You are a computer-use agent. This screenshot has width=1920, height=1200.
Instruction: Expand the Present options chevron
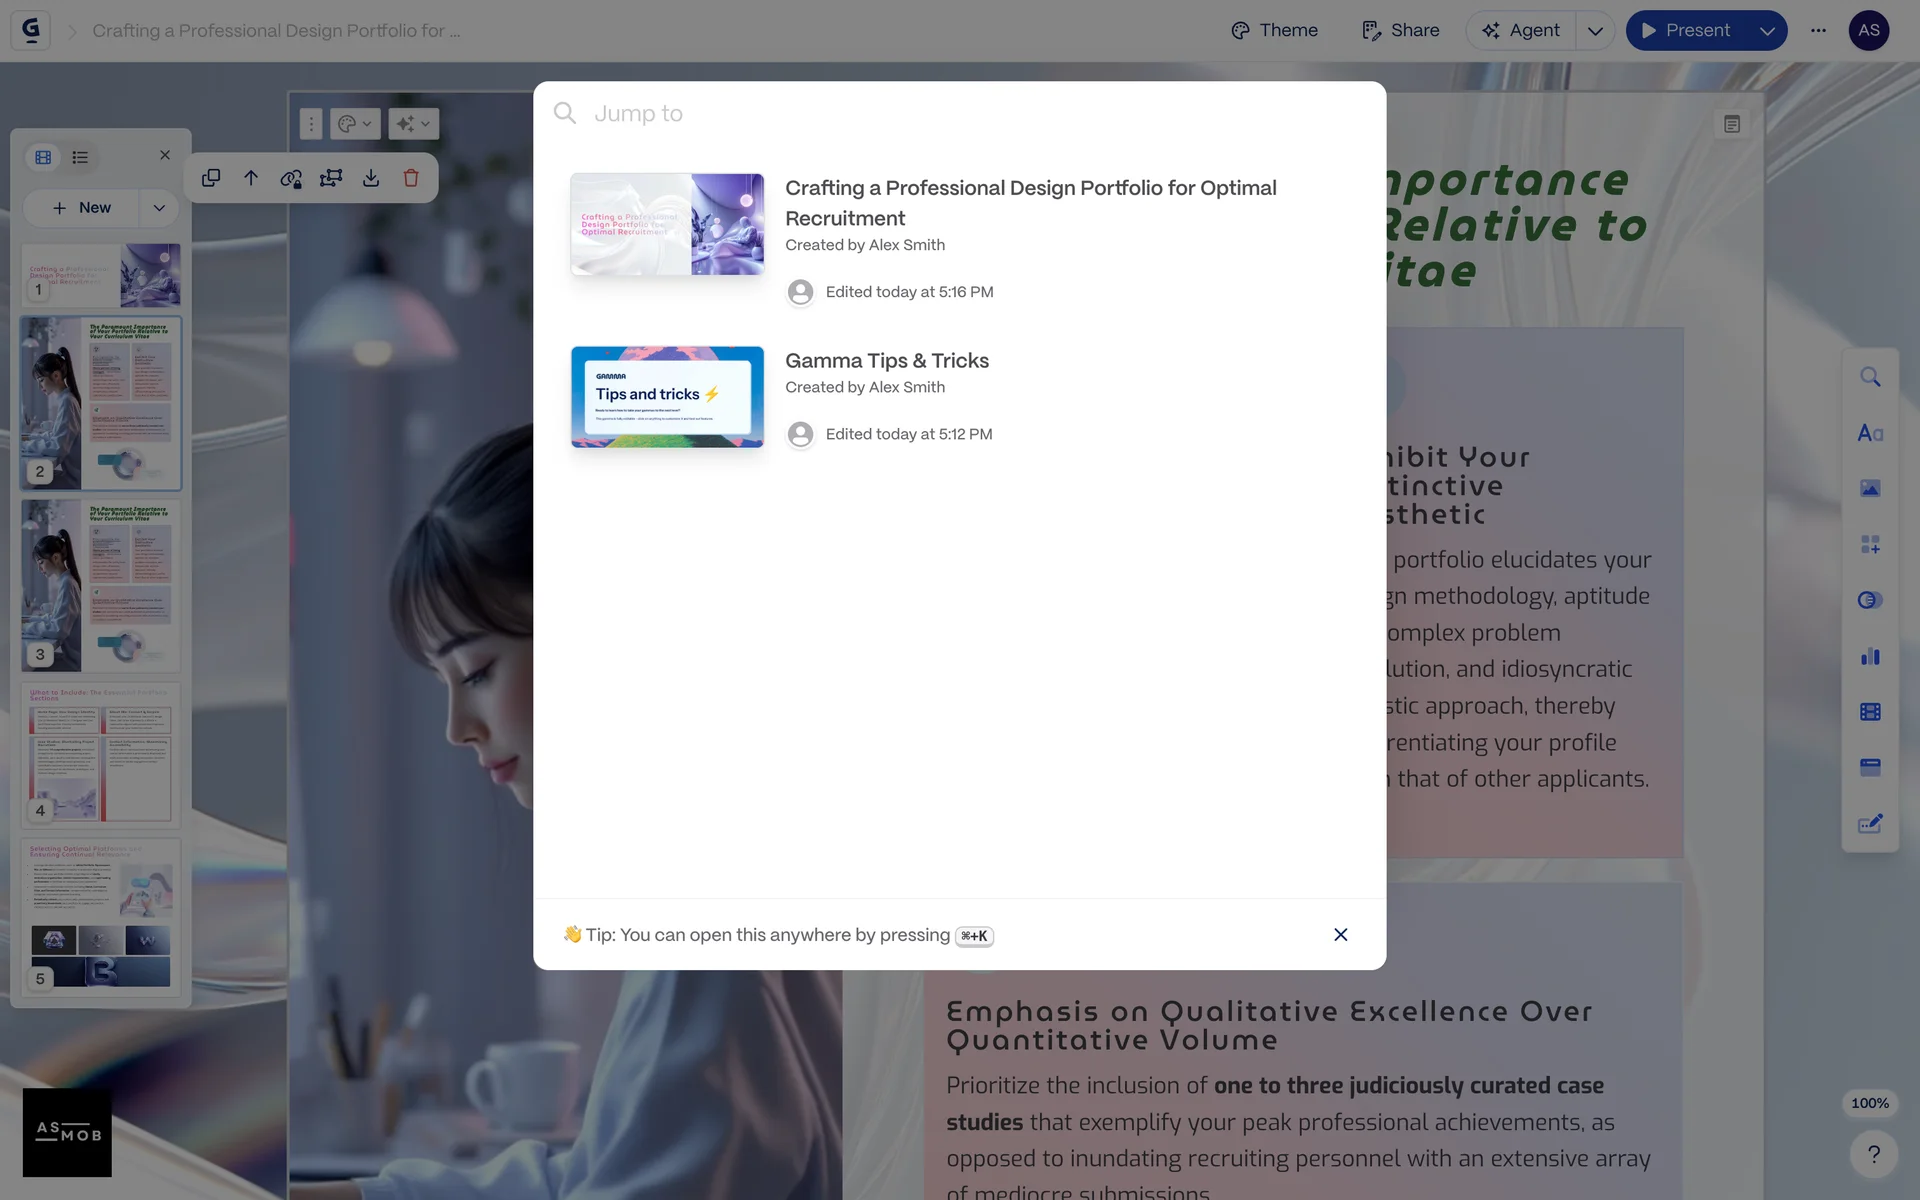point(1767,31)
